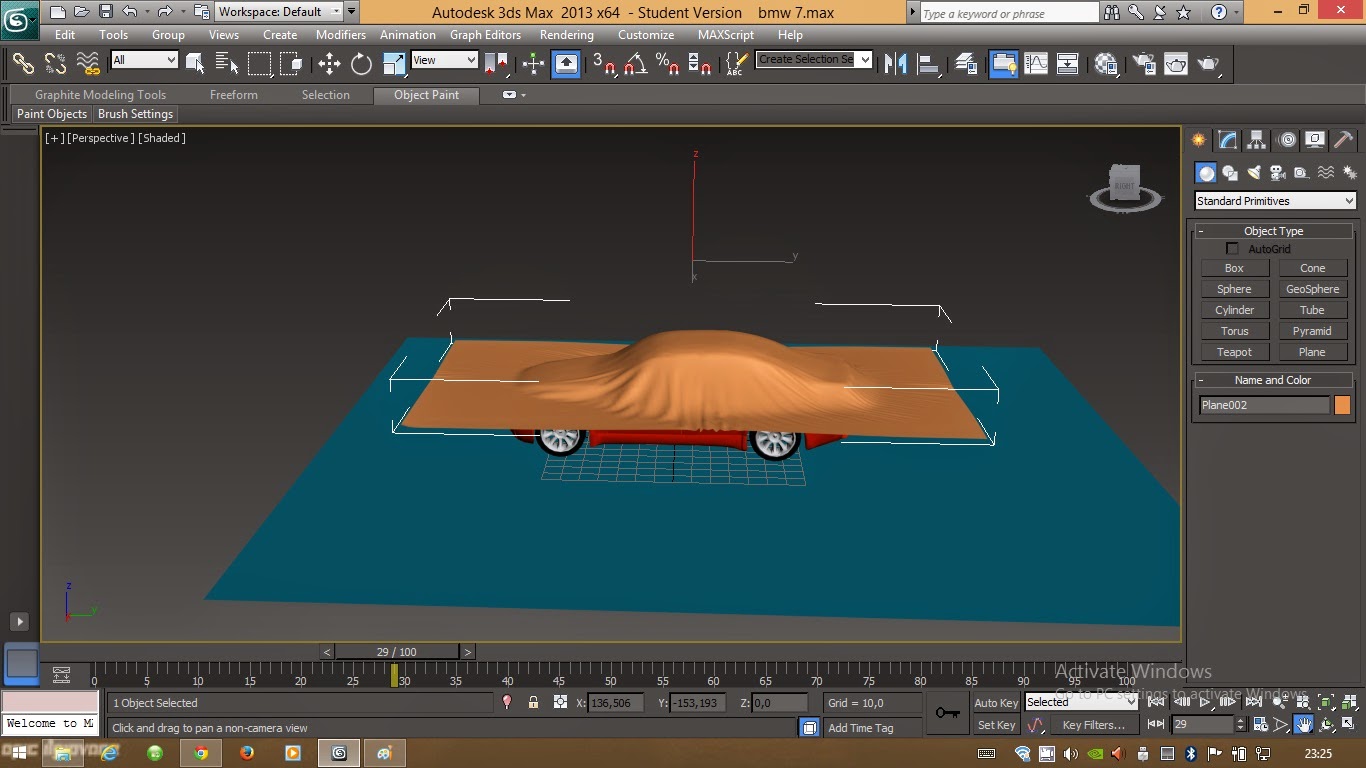This screenshot has height=768, width=1366.
Task: Open the Standard Primitives dropdown
Action: click(x=1275, y=201)
